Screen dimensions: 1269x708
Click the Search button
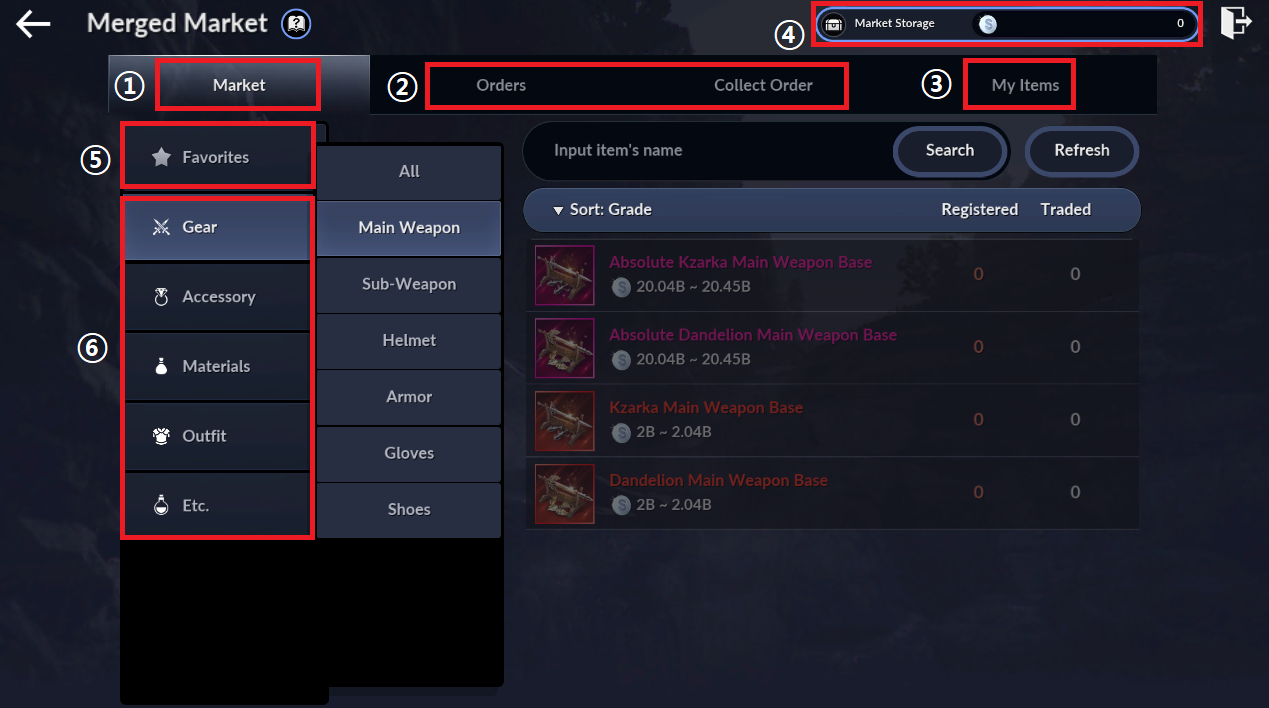(949, 150)
